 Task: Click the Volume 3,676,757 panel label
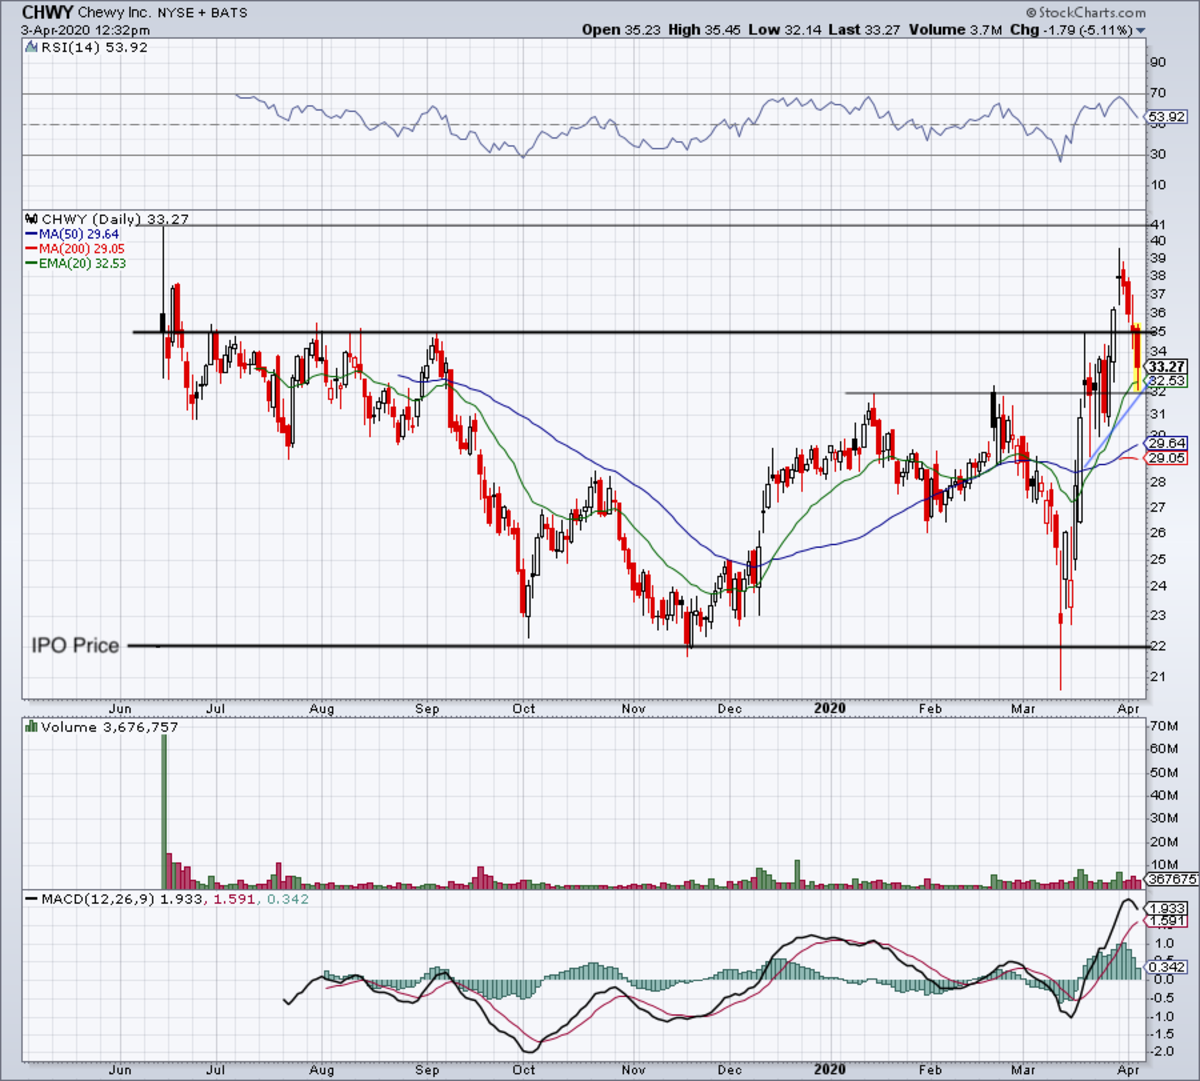110,727
